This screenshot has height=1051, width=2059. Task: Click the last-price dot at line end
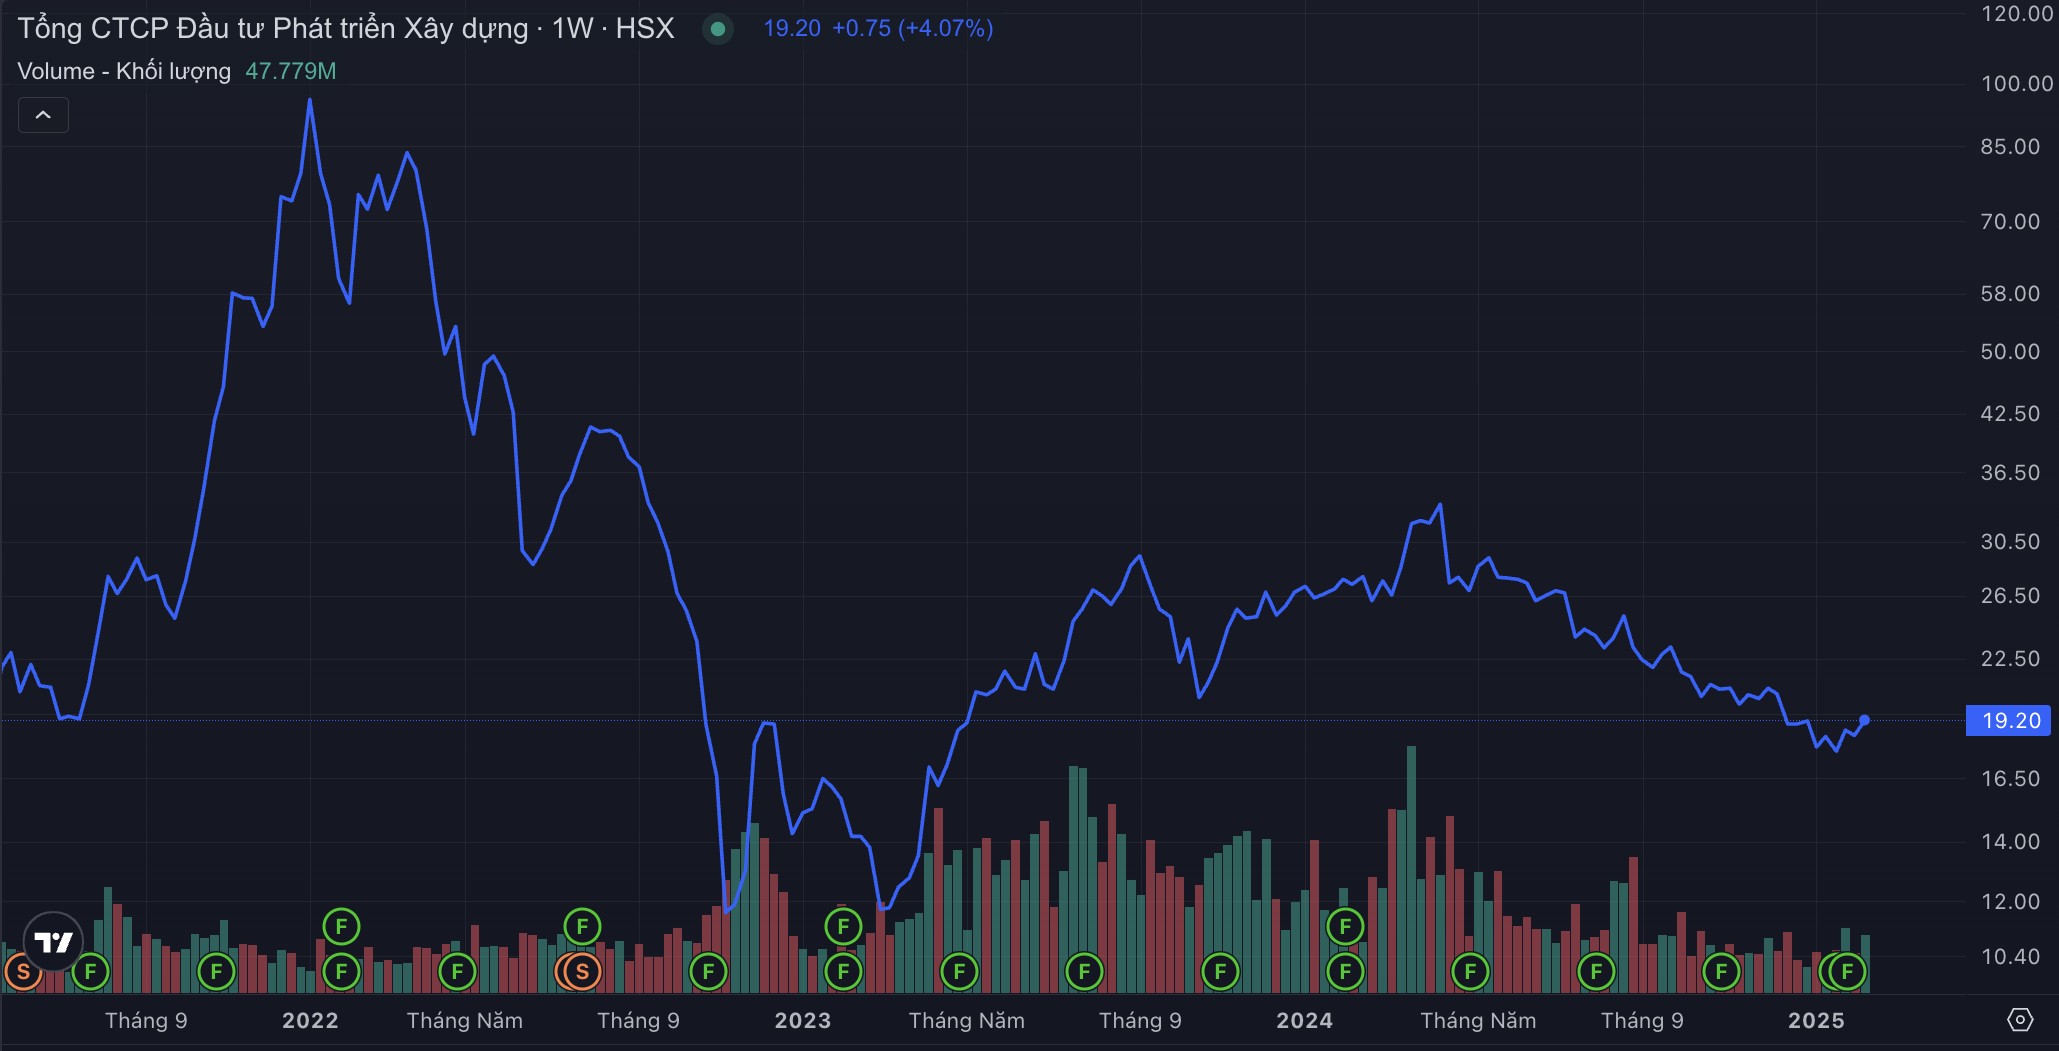click(1864, 720)
